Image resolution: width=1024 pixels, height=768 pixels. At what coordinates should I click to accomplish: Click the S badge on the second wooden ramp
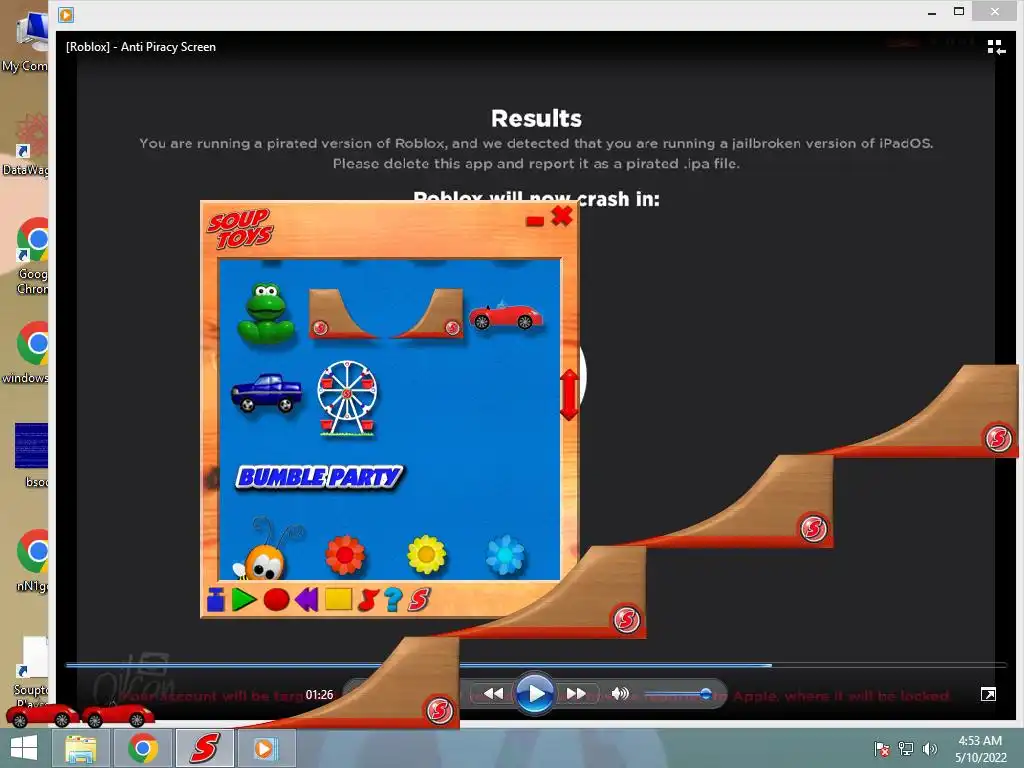(814, 528)
